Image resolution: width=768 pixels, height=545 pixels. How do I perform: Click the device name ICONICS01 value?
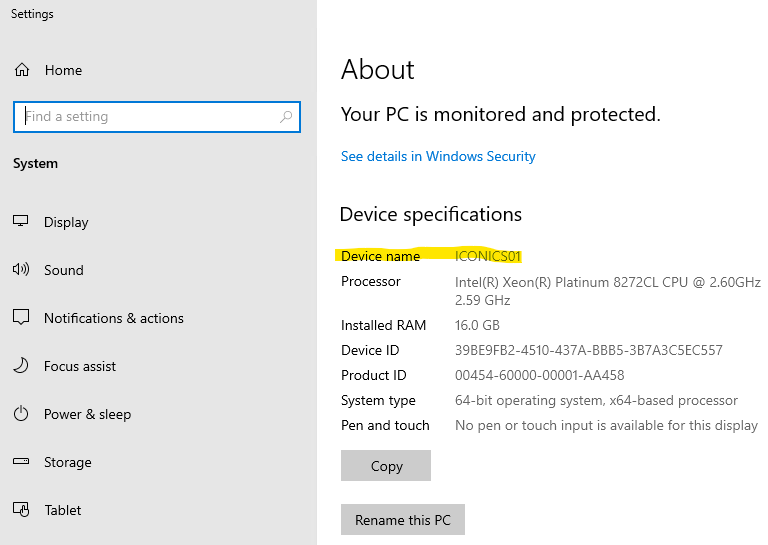tap(488, 257)
